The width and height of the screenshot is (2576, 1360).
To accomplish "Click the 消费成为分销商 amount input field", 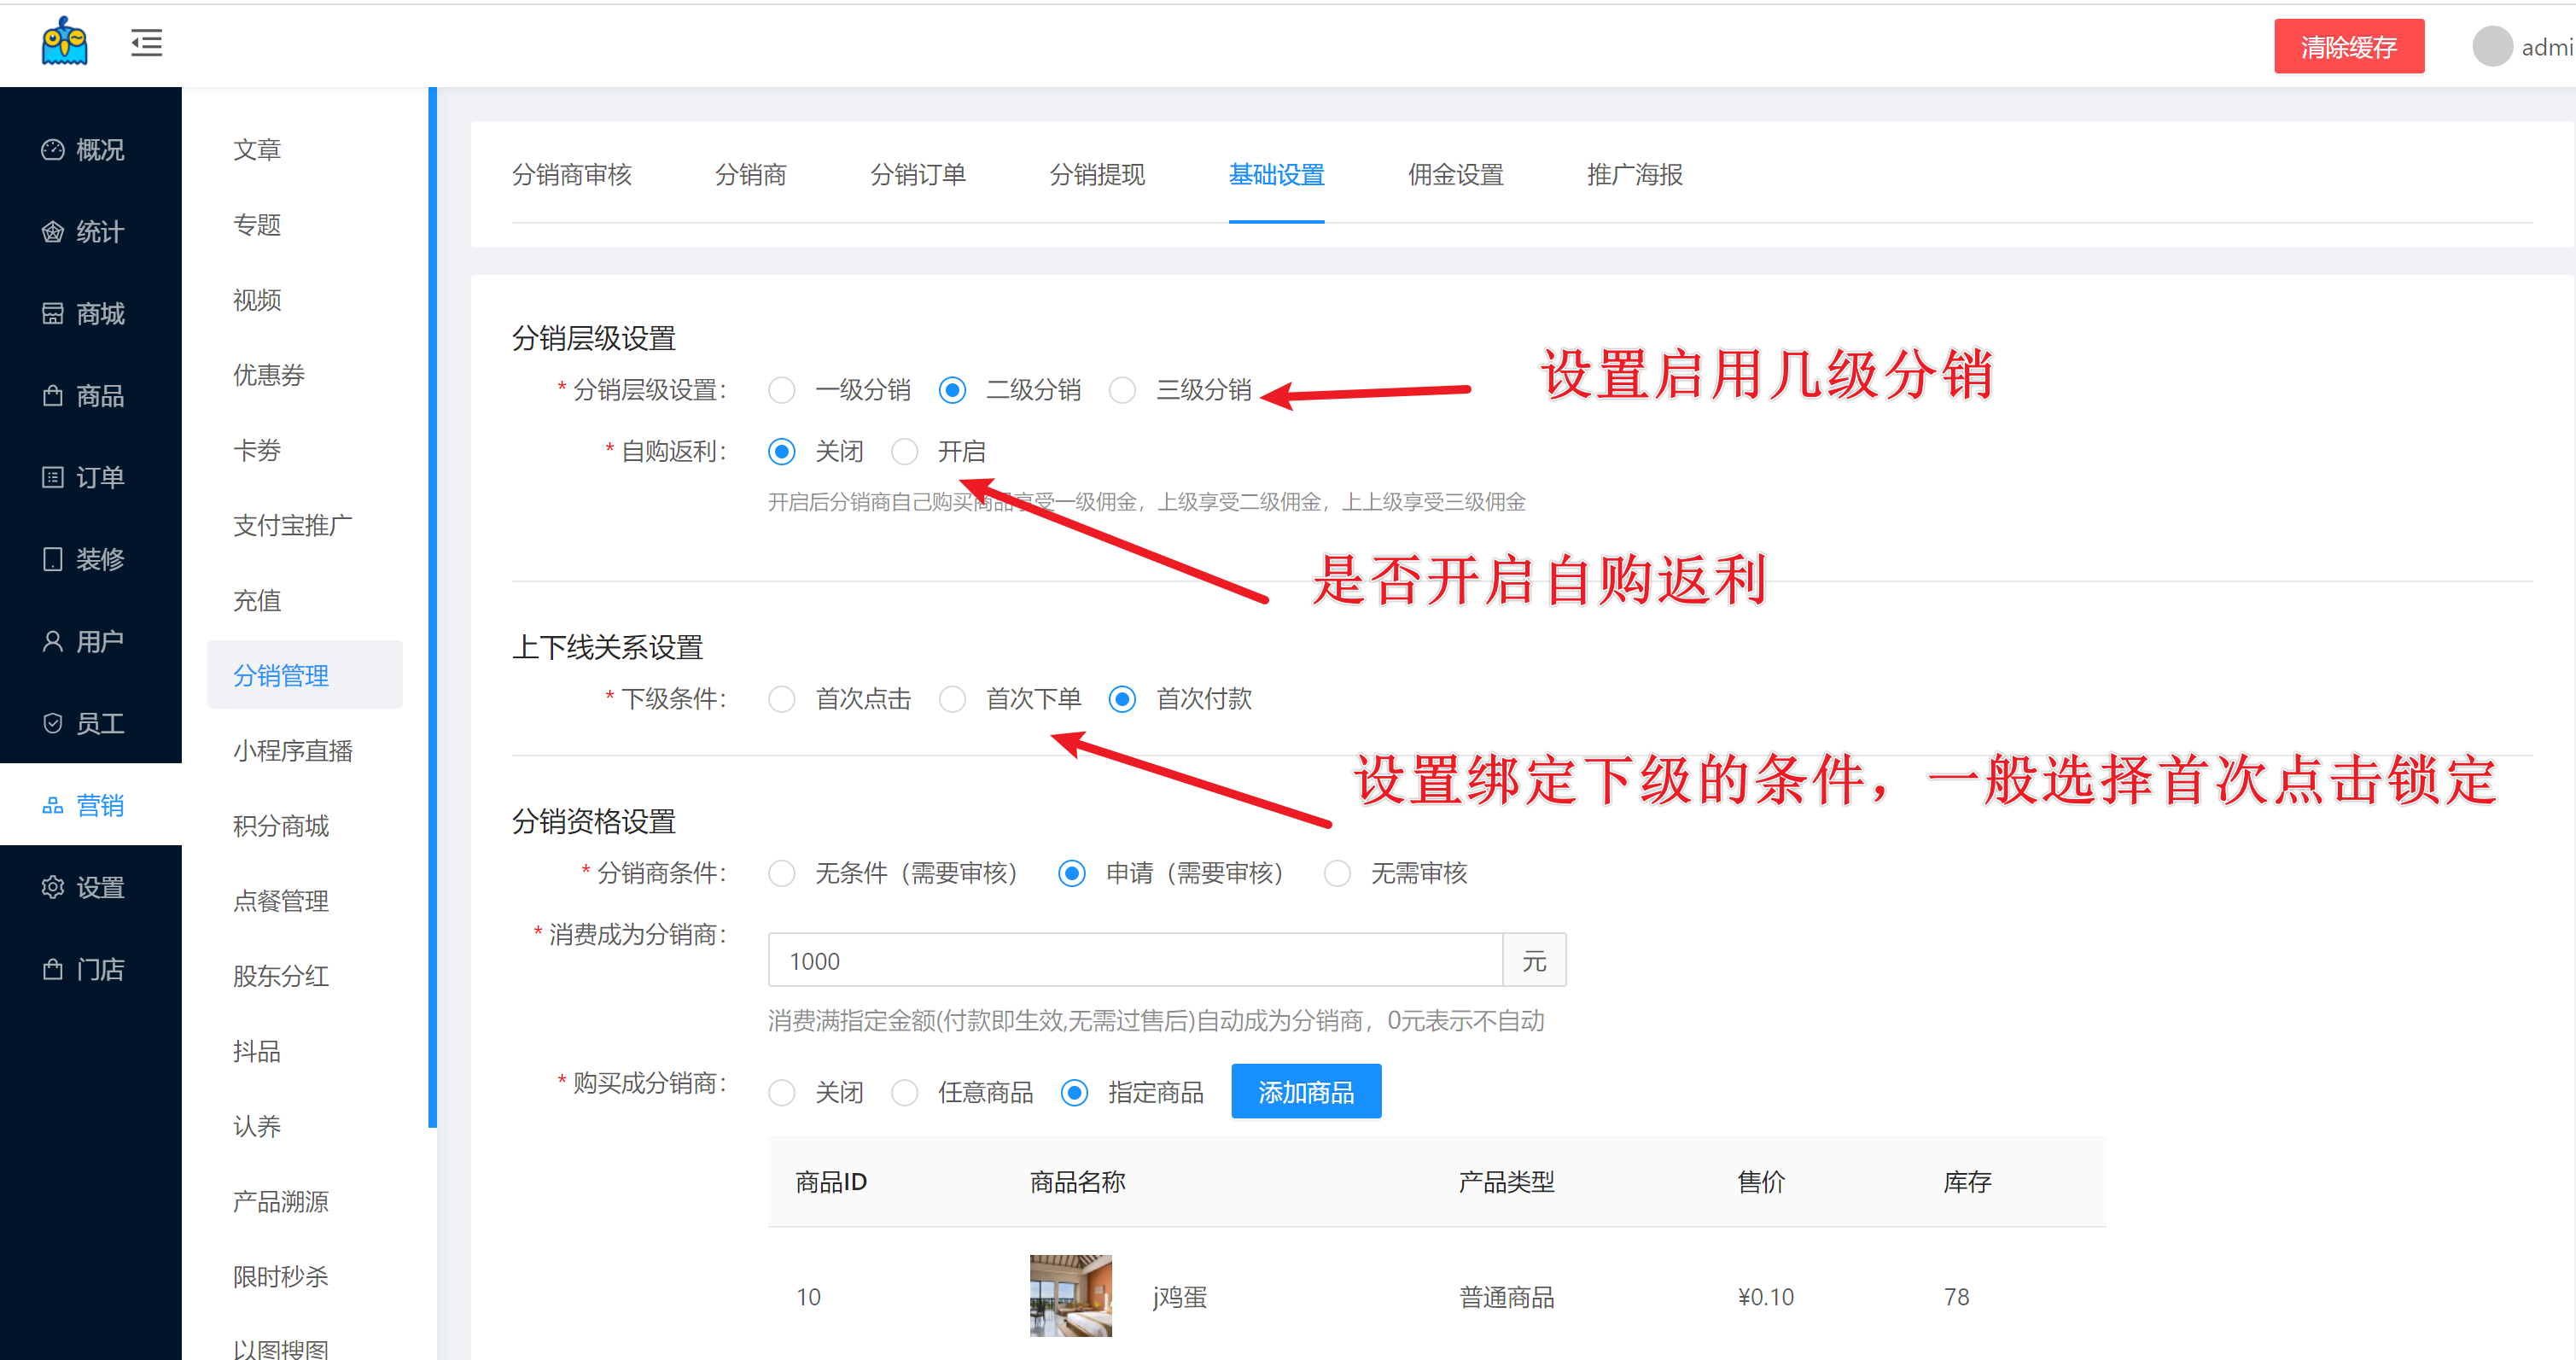I will (x=1135, y=961).
